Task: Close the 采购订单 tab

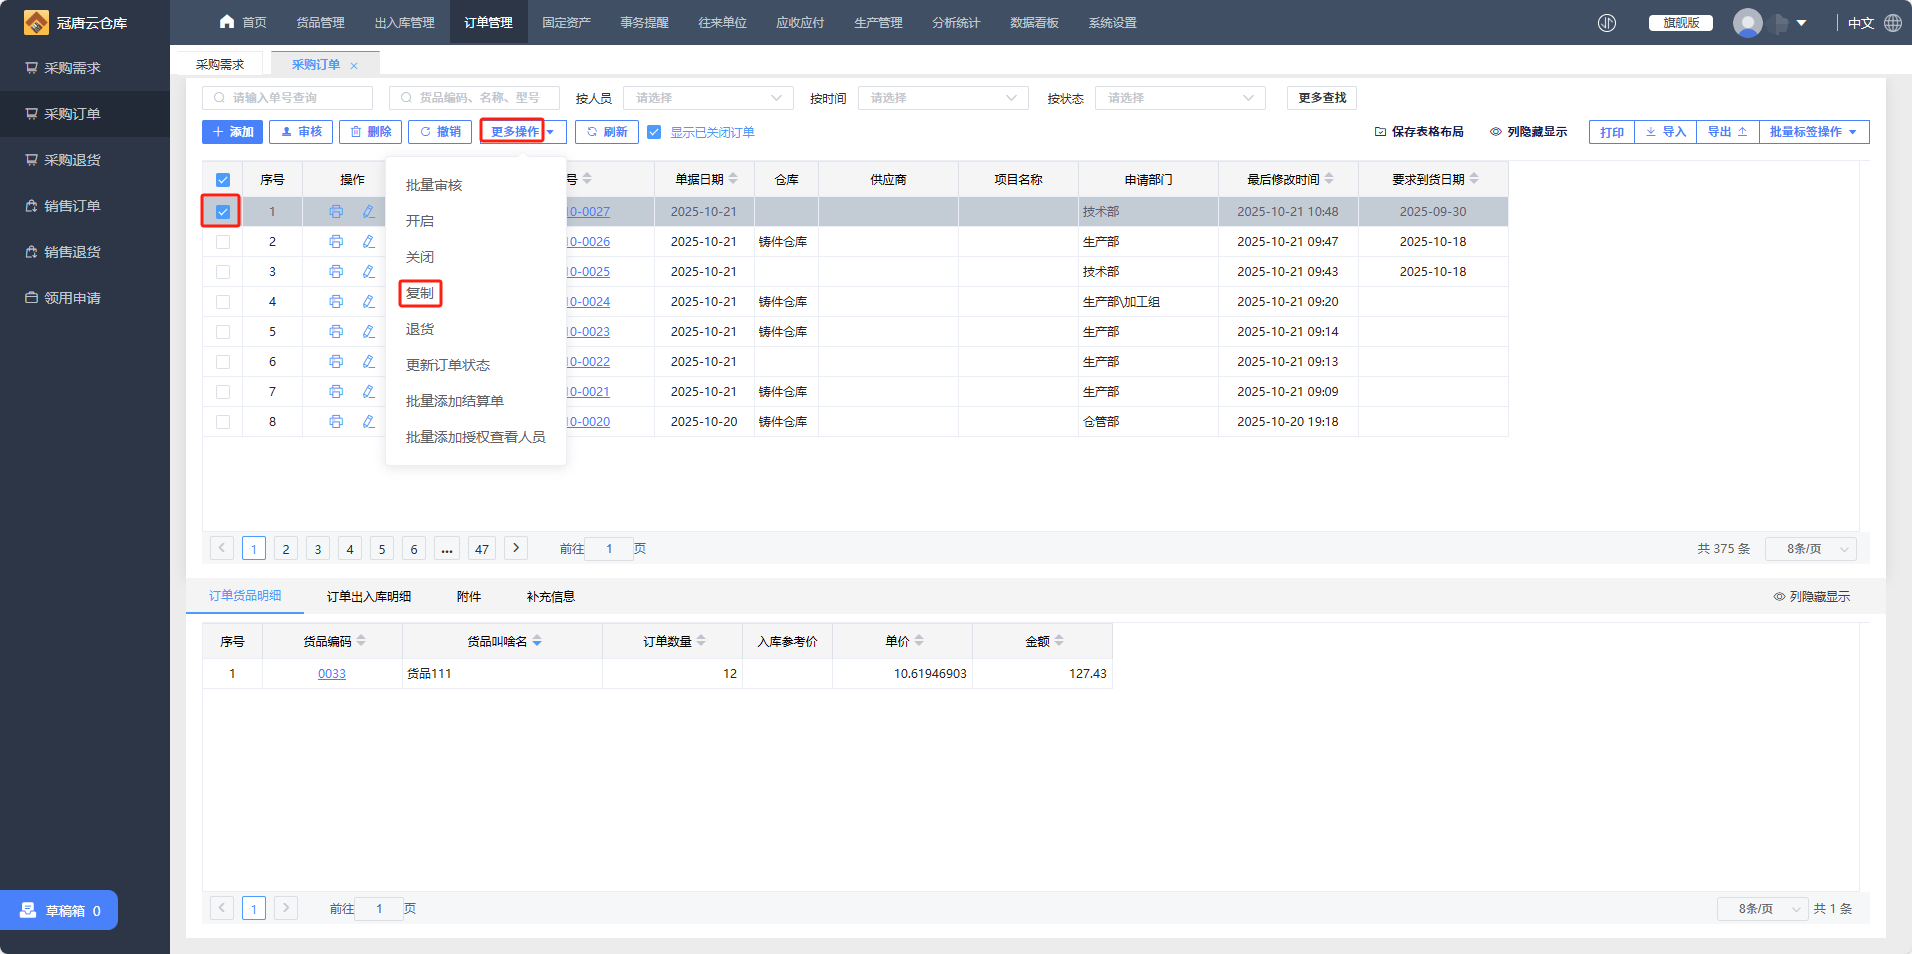Action: click(354, 66)
